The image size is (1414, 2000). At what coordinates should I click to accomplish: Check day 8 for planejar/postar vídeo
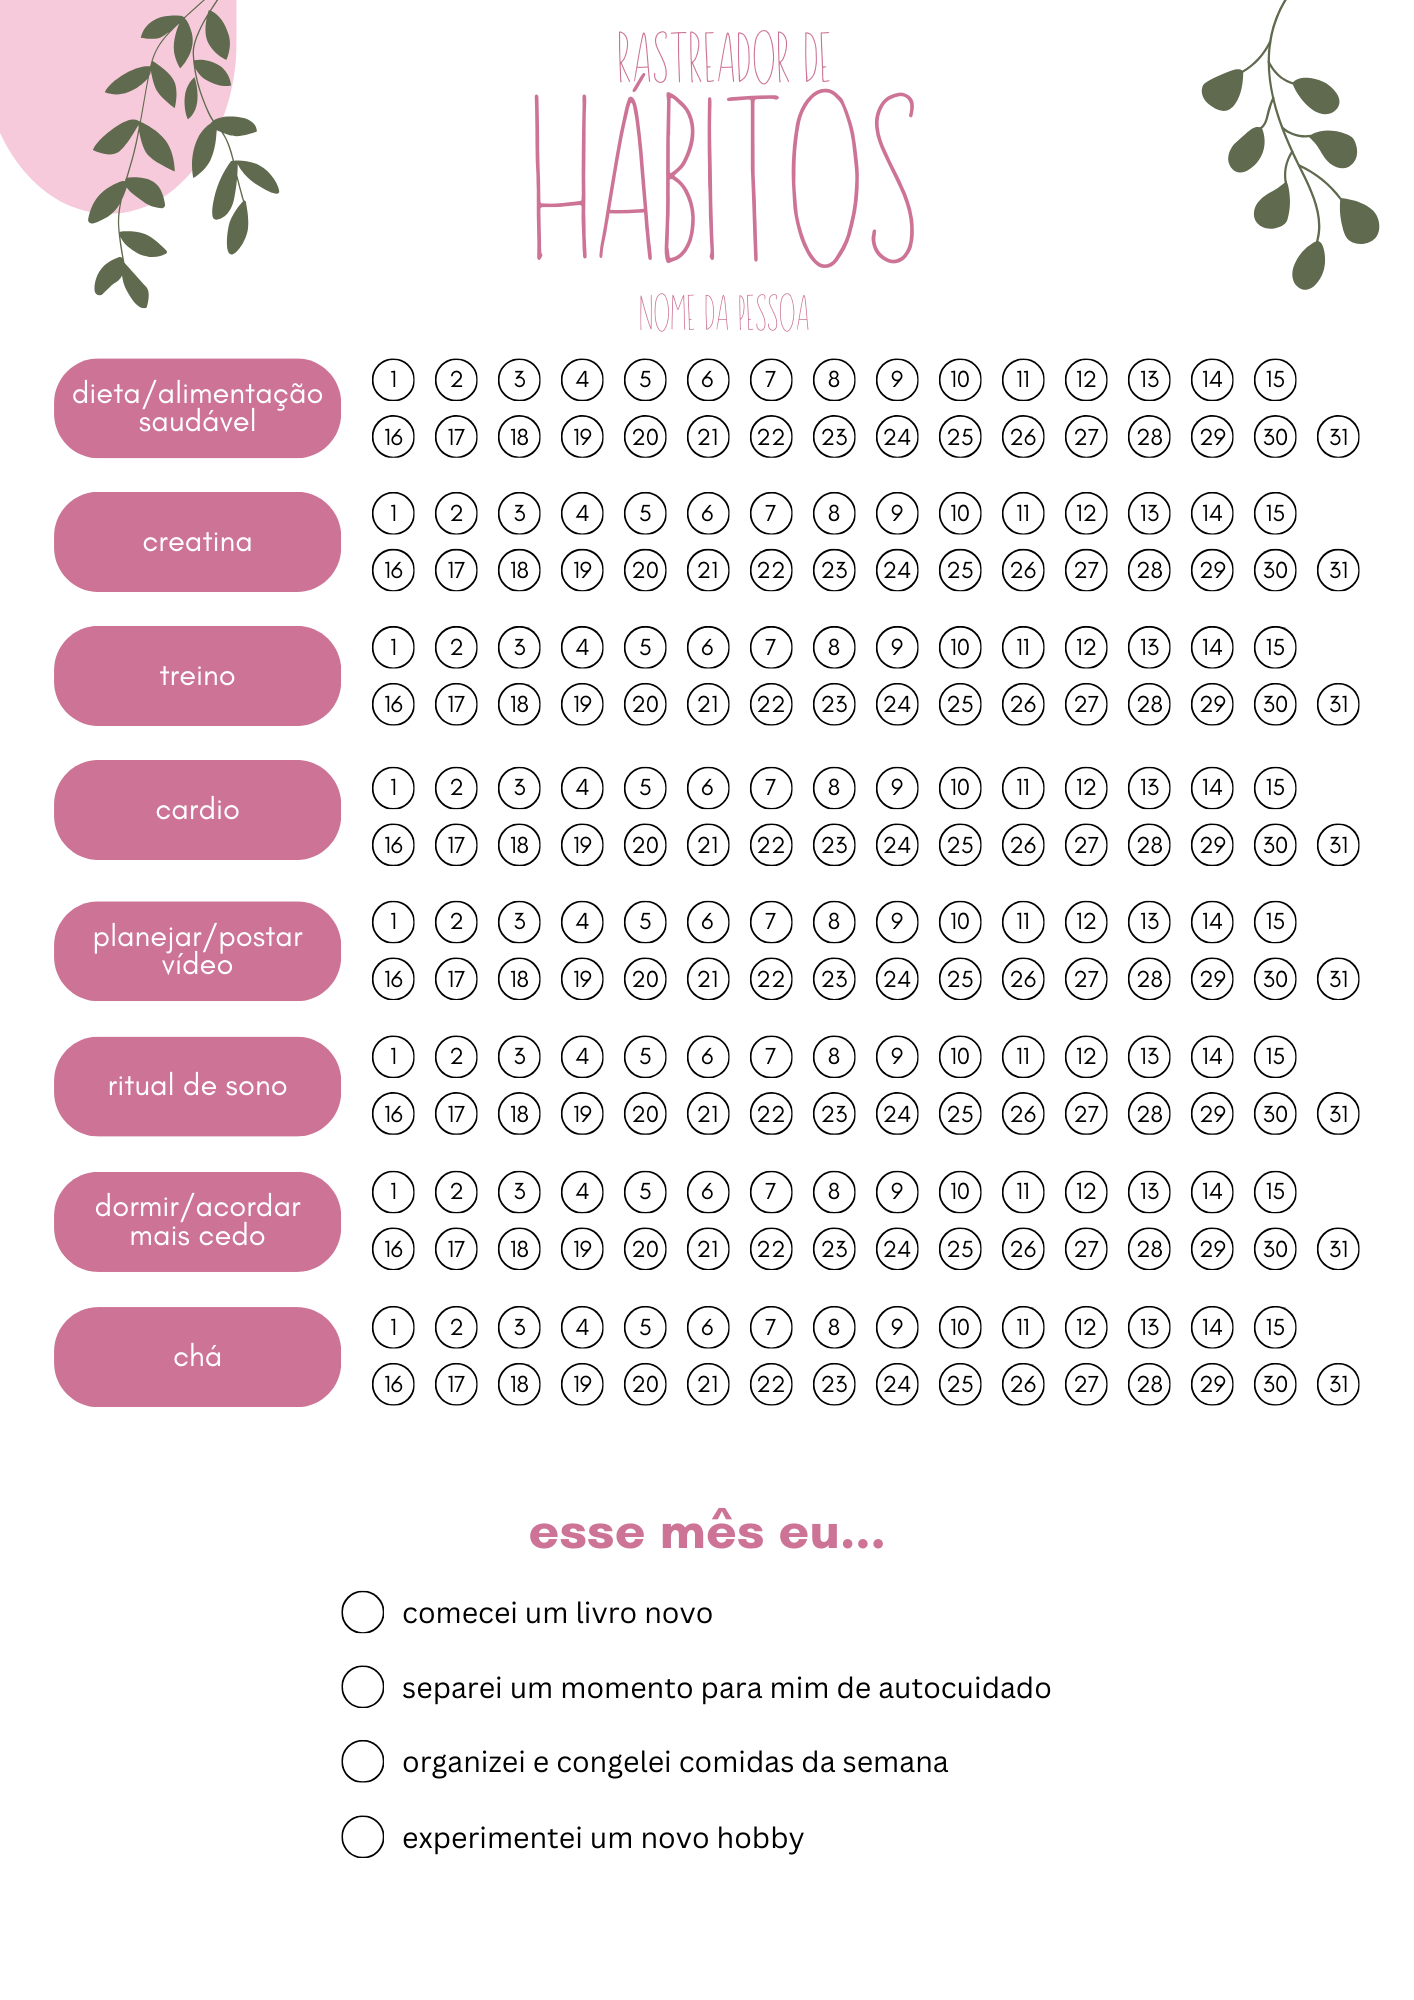(834, 922)
